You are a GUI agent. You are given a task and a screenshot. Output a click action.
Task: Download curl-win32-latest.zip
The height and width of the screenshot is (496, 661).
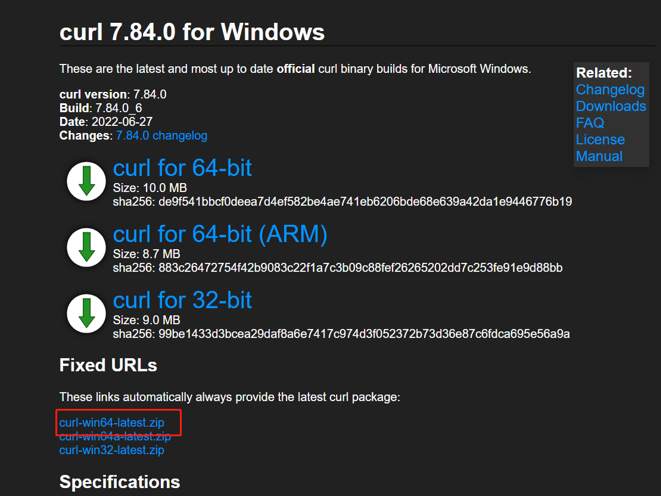112,450
